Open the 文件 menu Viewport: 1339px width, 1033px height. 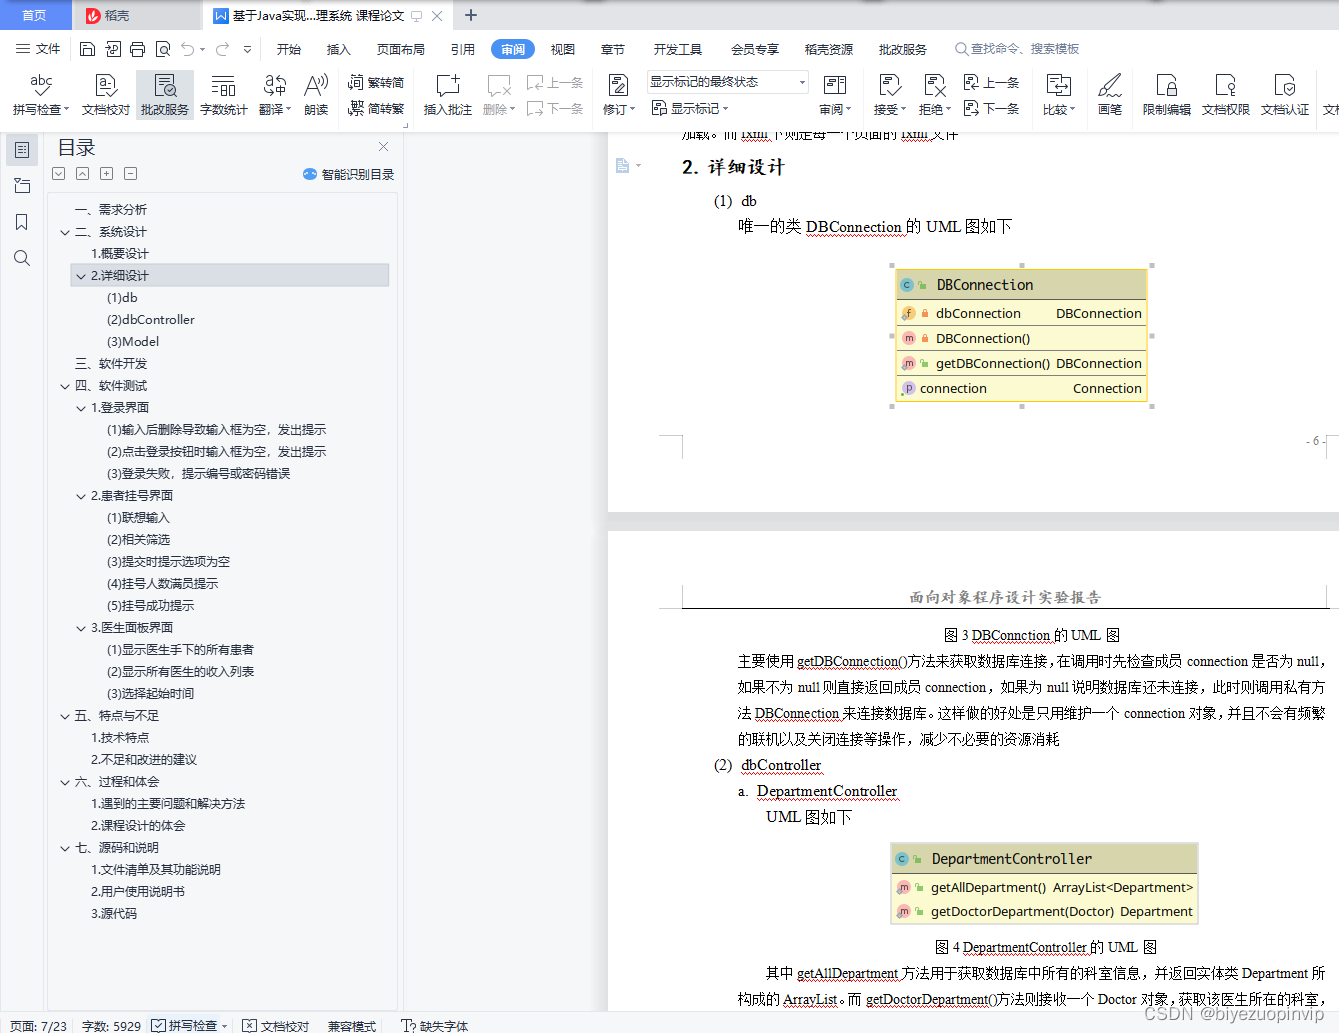(x=38, y=49)
